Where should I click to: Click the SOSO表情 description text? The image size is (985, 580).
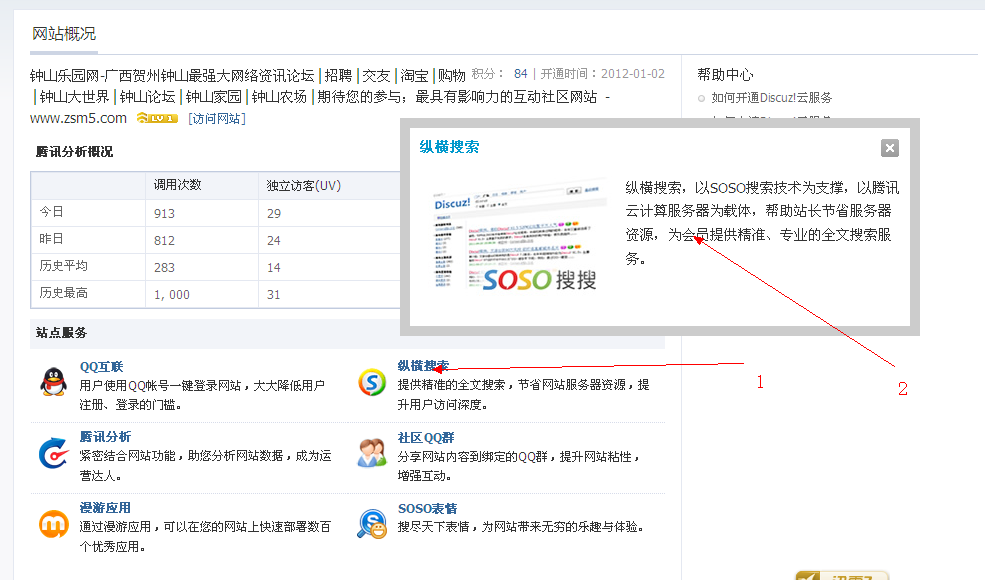pyautogui.click(x=521, y=527)
